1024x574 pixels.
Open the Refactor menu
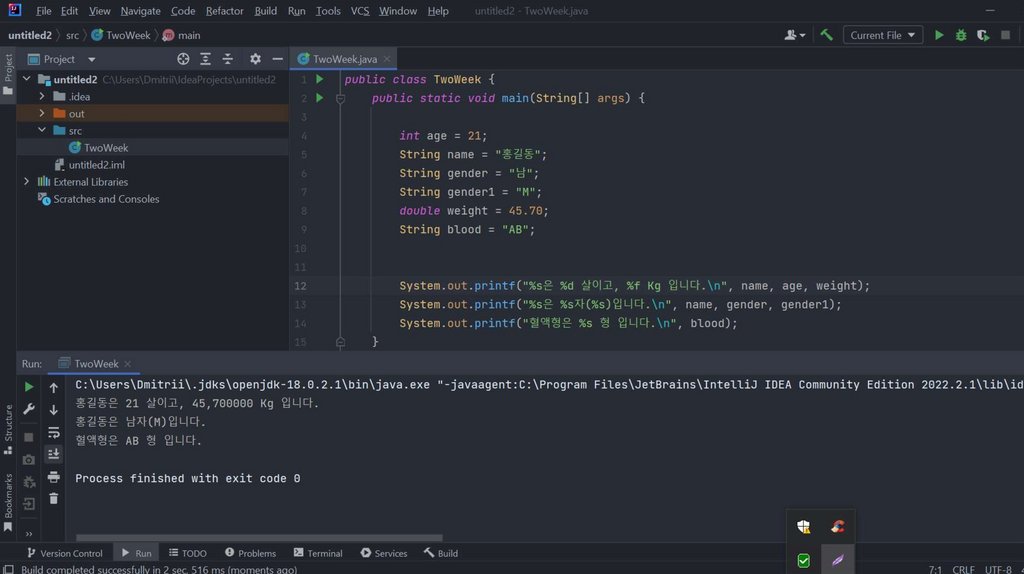pyautogui.click(x=224, y=11)
